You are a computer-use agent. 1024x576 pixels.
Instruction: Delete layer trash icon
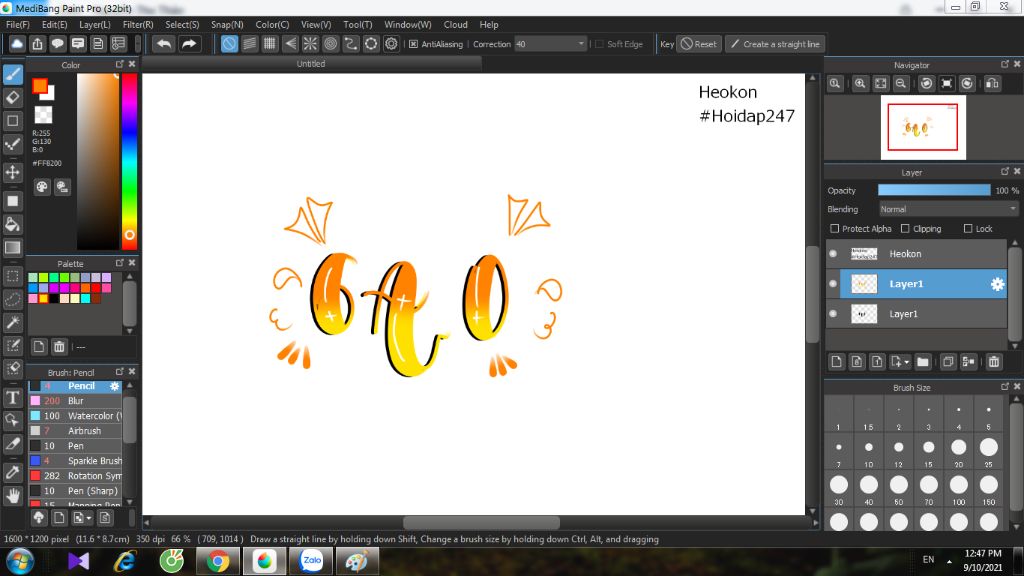994,362
